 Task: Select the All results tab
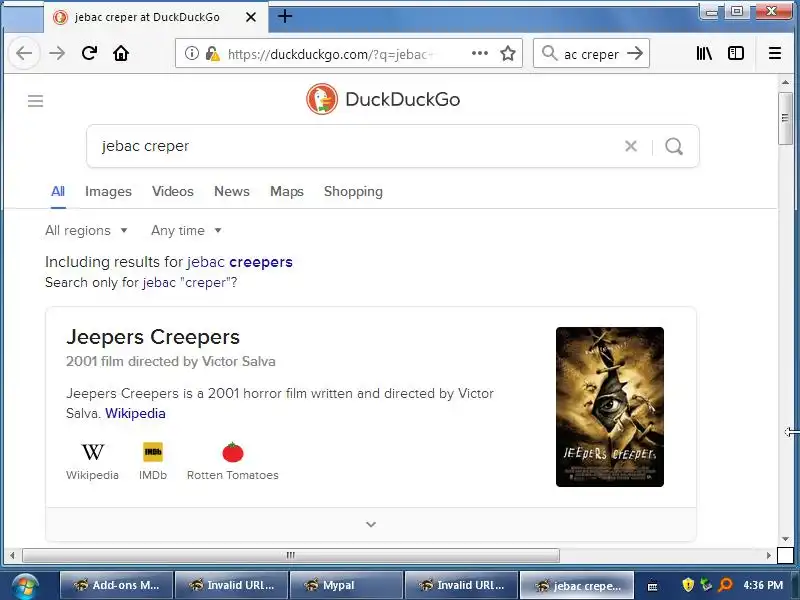click(58, 191)
